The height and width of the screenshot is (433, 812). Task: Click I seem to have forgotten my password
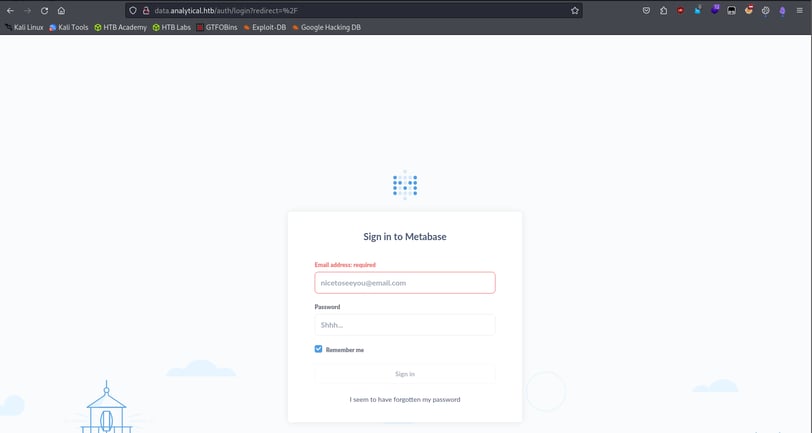405,399
